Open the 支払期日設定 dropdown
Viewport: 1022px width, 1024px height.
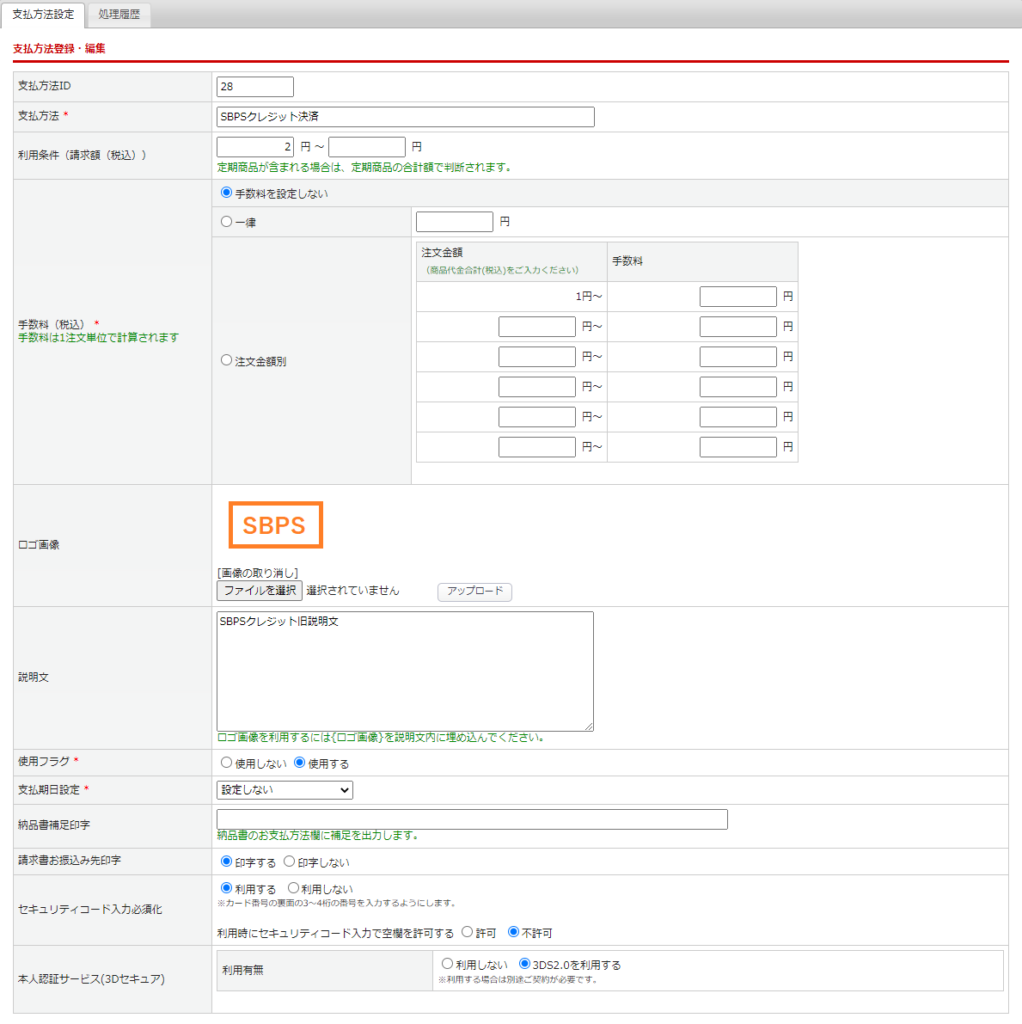point(285,790)
